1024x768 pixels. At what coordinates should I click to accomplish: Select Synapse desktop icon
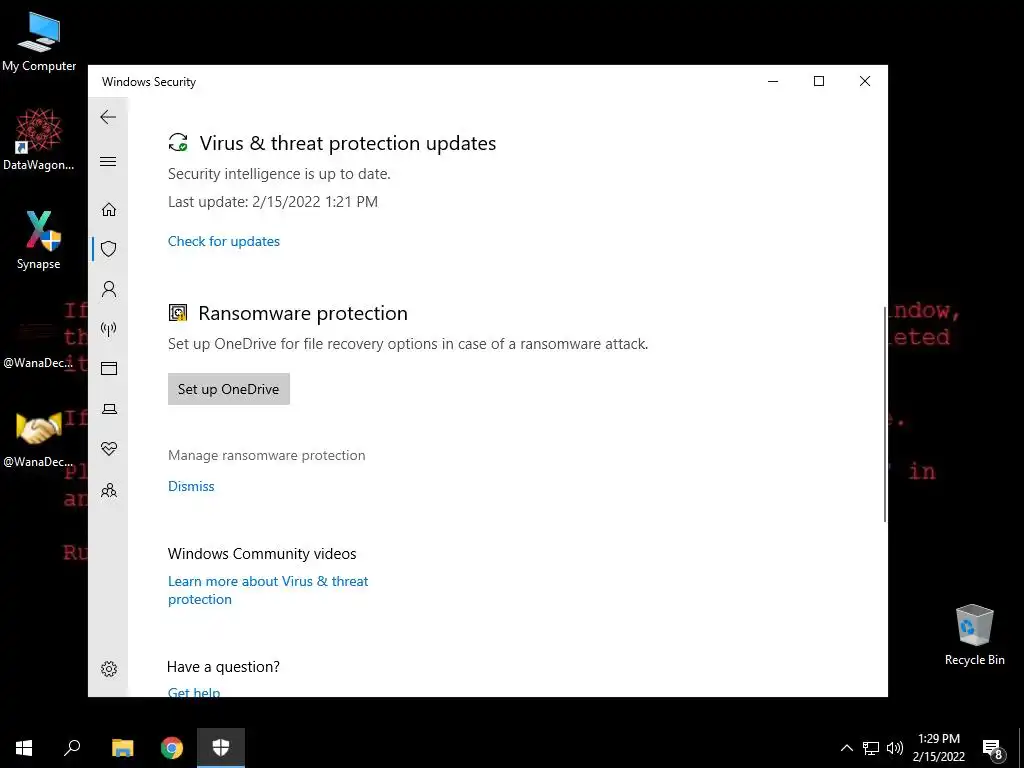point(39,240)
